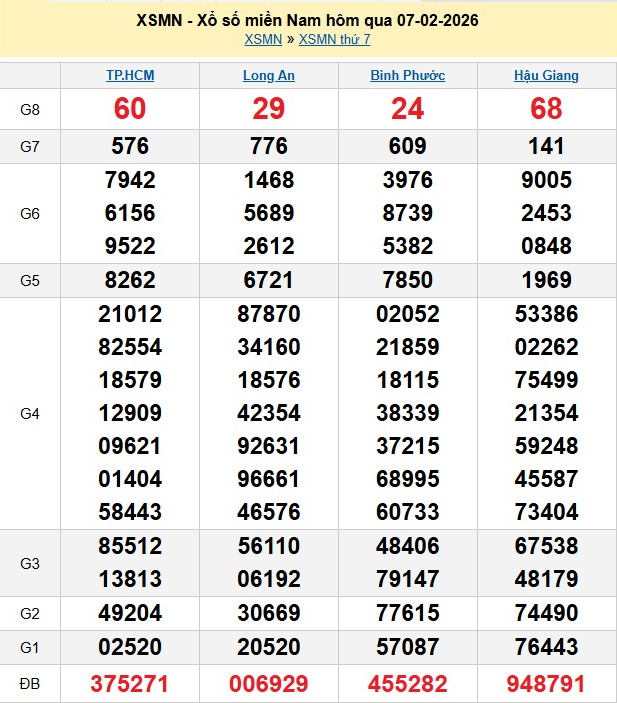The width and height of the screenshot is (617, 703).
Task: Click the red G8 number 60
Action: click(130, 109)
